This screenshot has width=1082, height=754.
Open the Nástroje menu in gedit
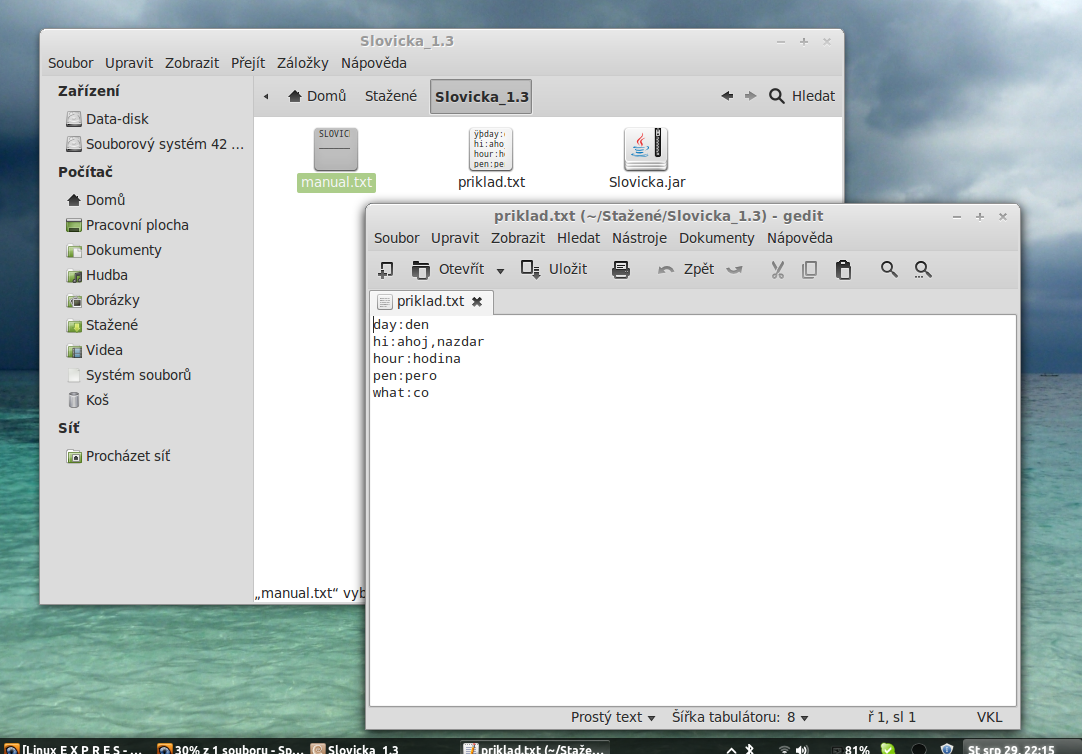coord(639,238)
